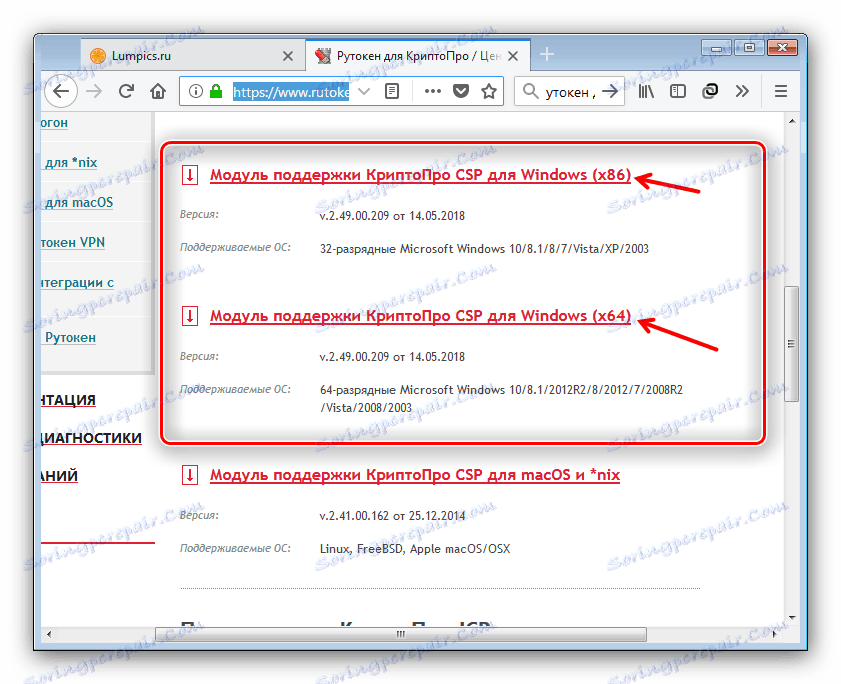Open the 'теграции с' sidebar link

click(x=77, y=282)
